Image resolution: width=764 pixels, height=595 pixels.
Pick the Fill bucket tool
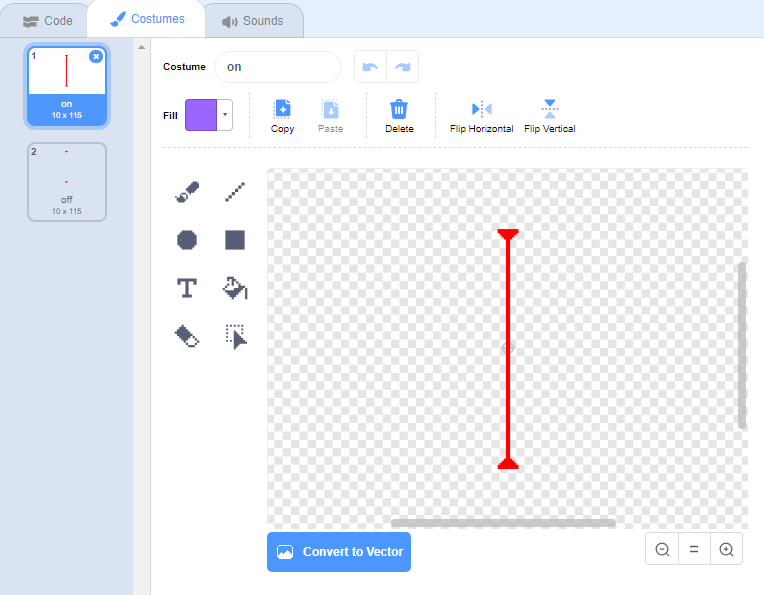pyautogui.click(x=235, y=288)
